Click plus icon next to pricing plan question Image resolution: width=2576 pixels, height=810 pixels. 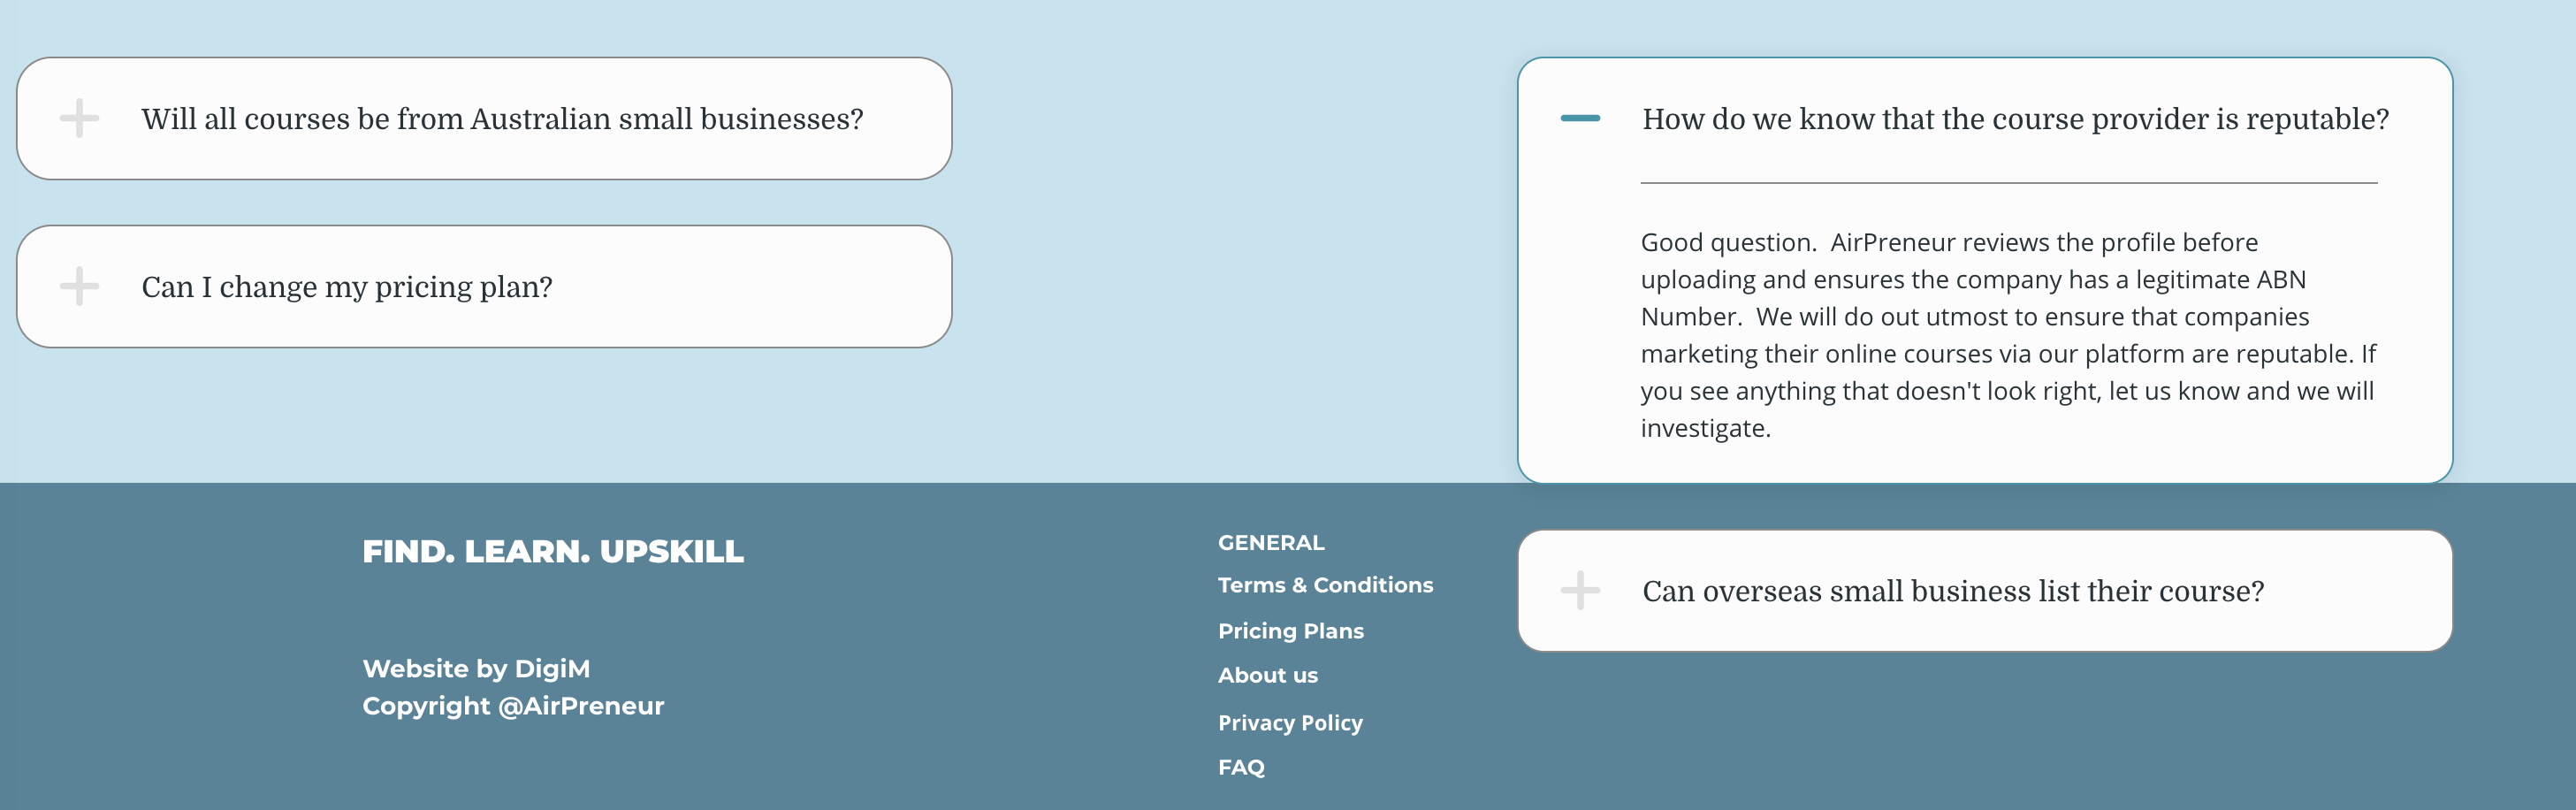pyautogui.click(x=79, y=286)
